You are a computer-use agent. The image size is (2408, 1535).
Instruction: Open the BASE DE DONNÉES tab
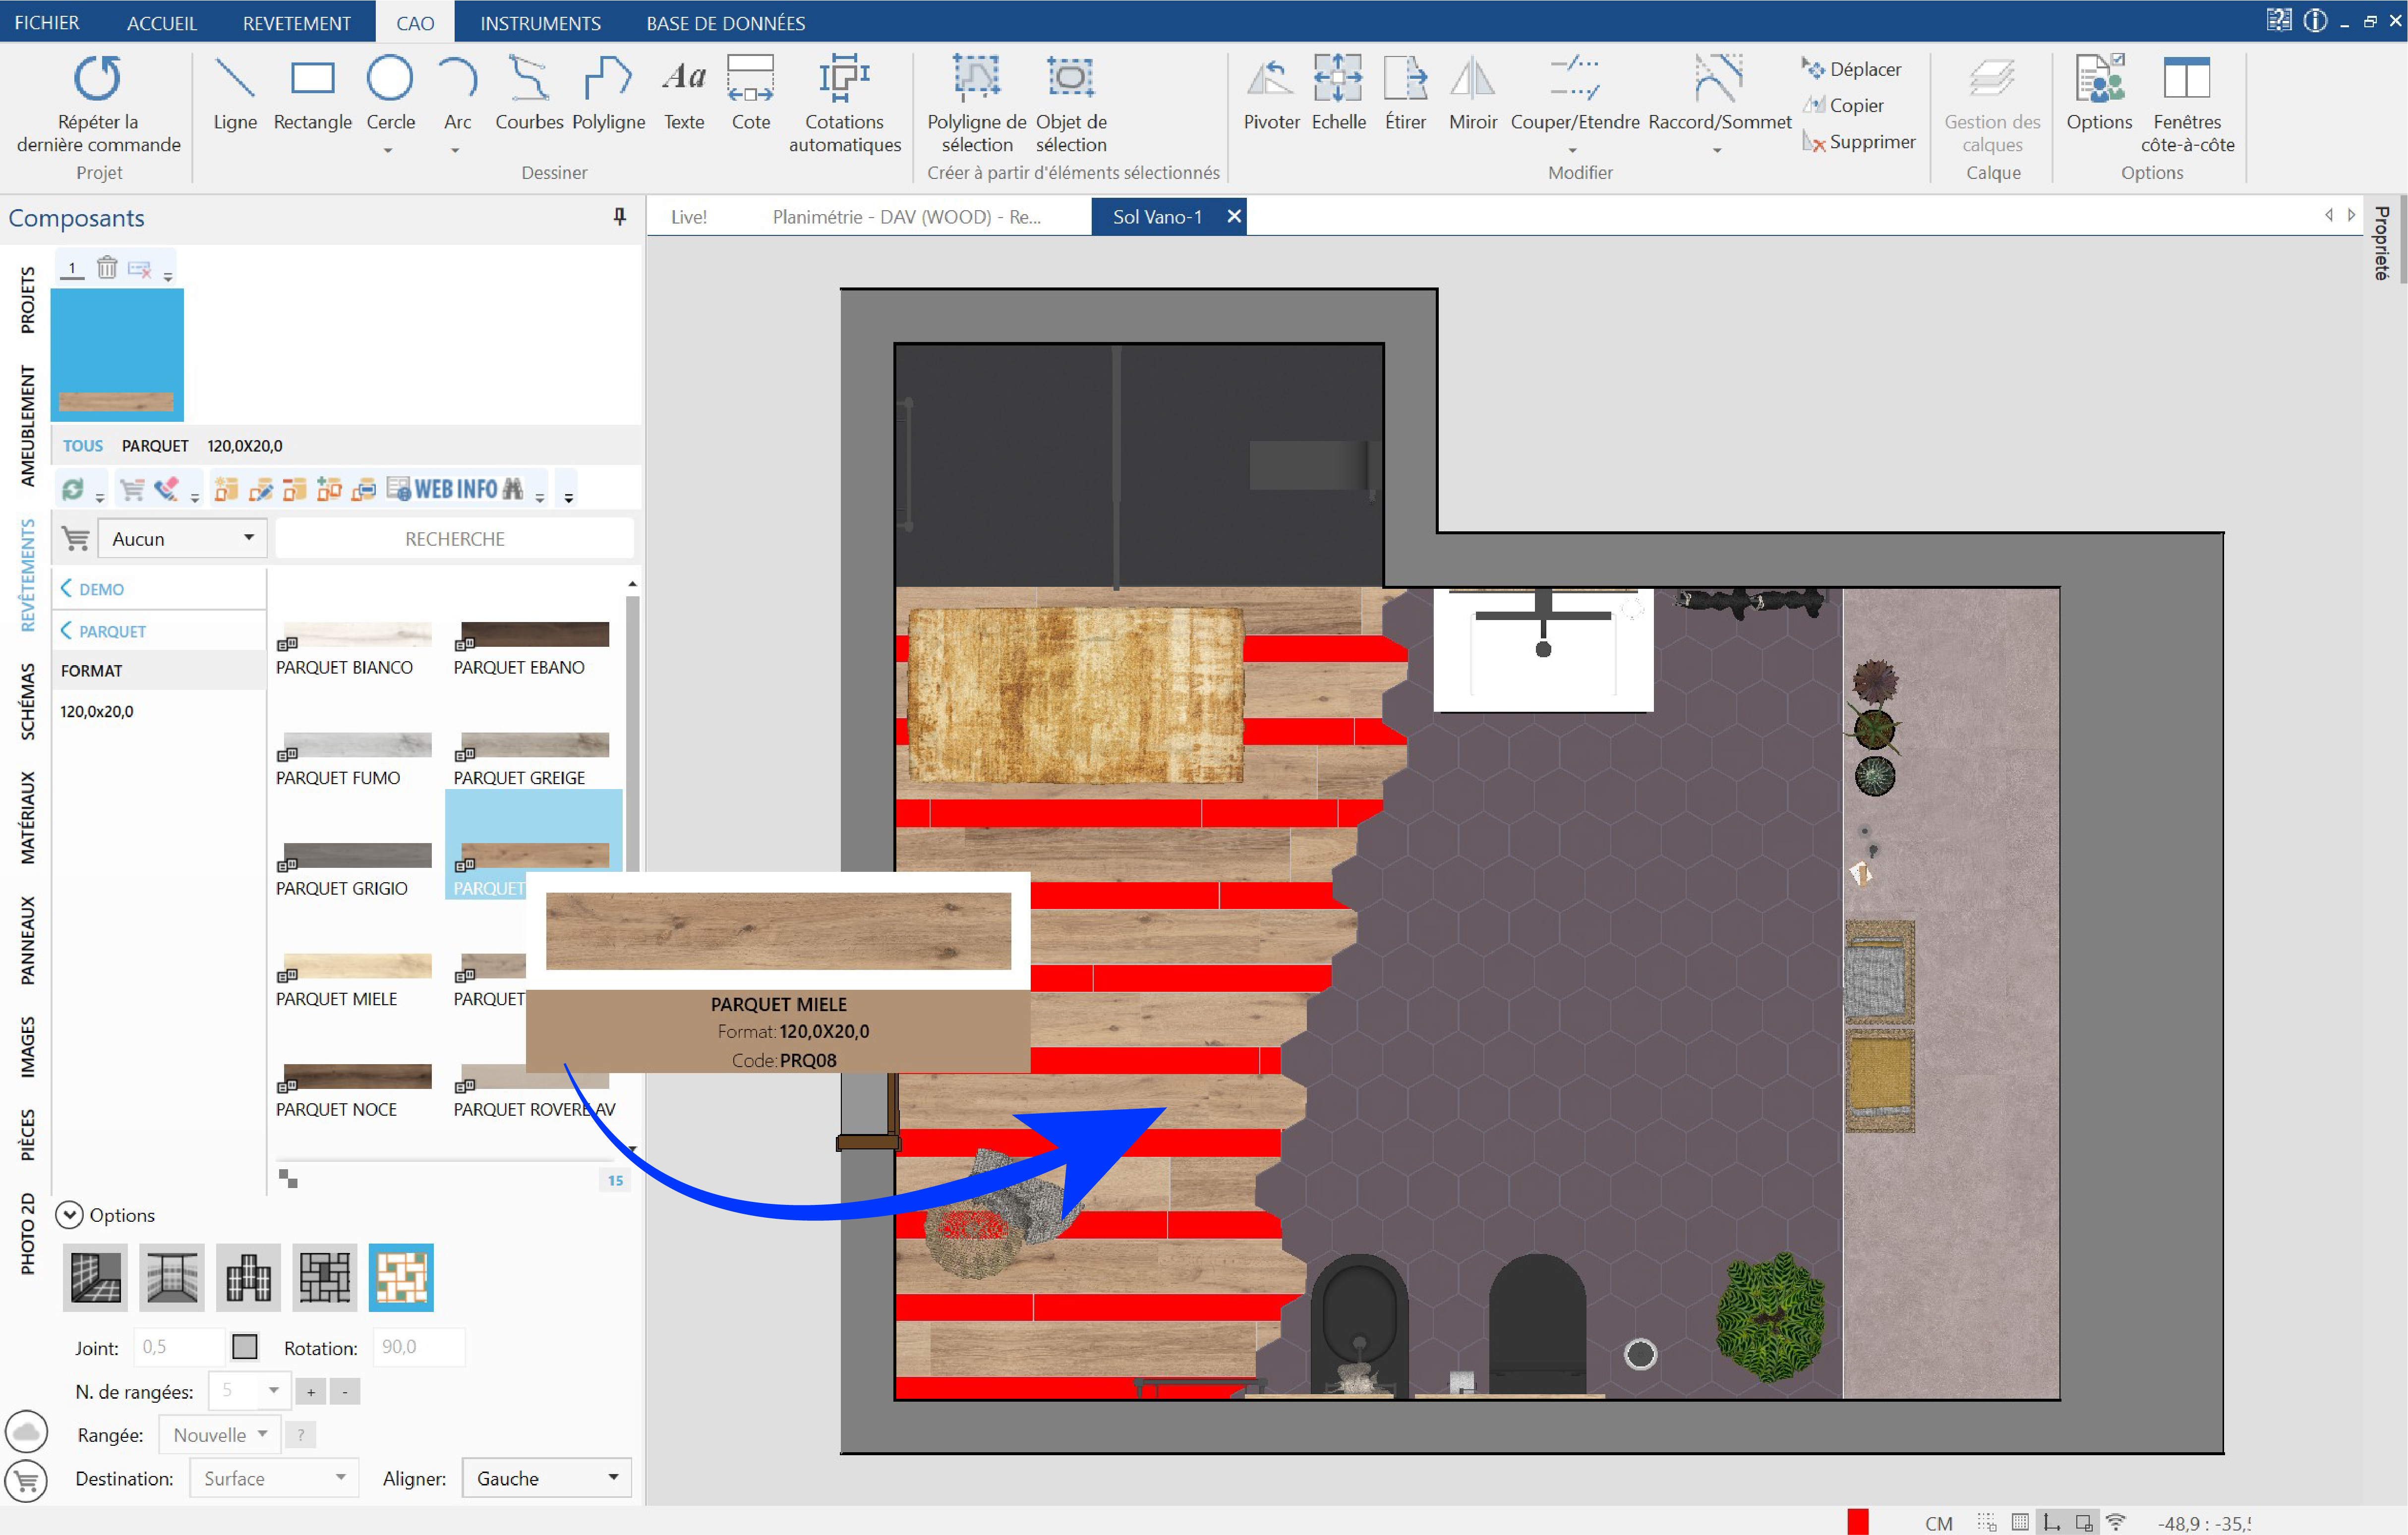[x=725, y=22]
